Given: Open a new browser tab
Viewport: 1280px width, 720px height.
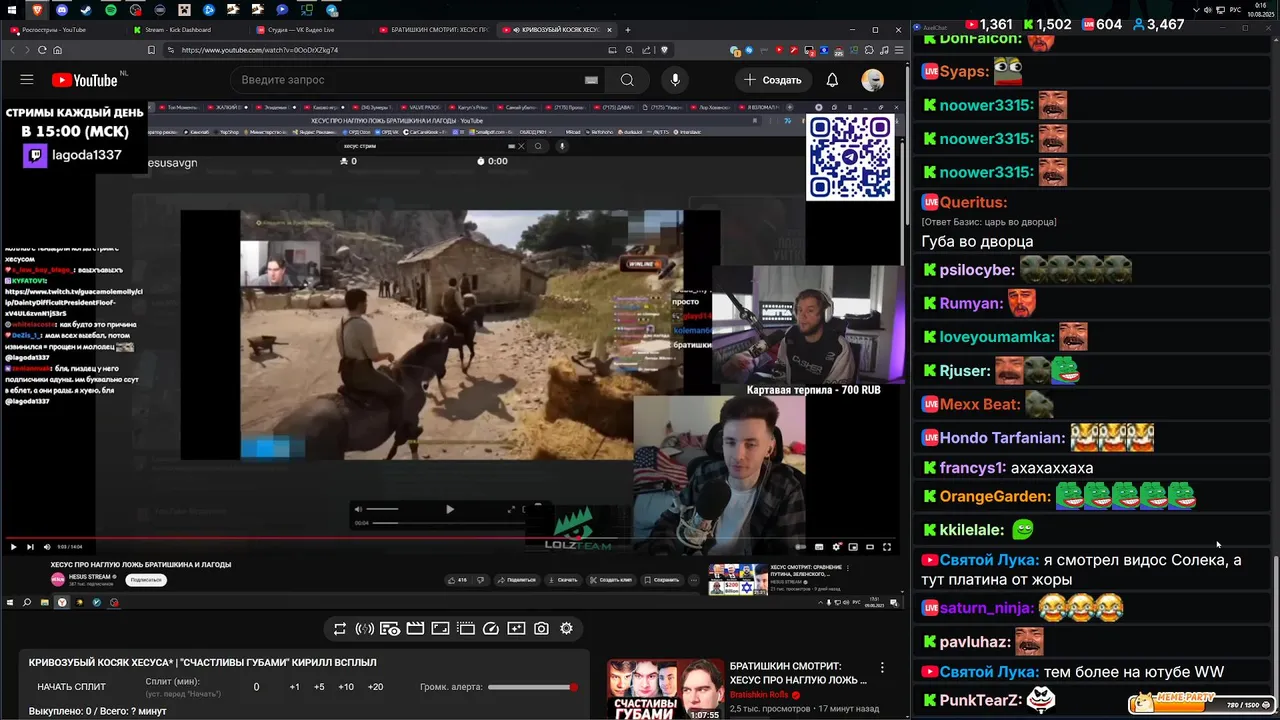Looking at the screenshot, I should pyautogui.click(x=628, y=30).
